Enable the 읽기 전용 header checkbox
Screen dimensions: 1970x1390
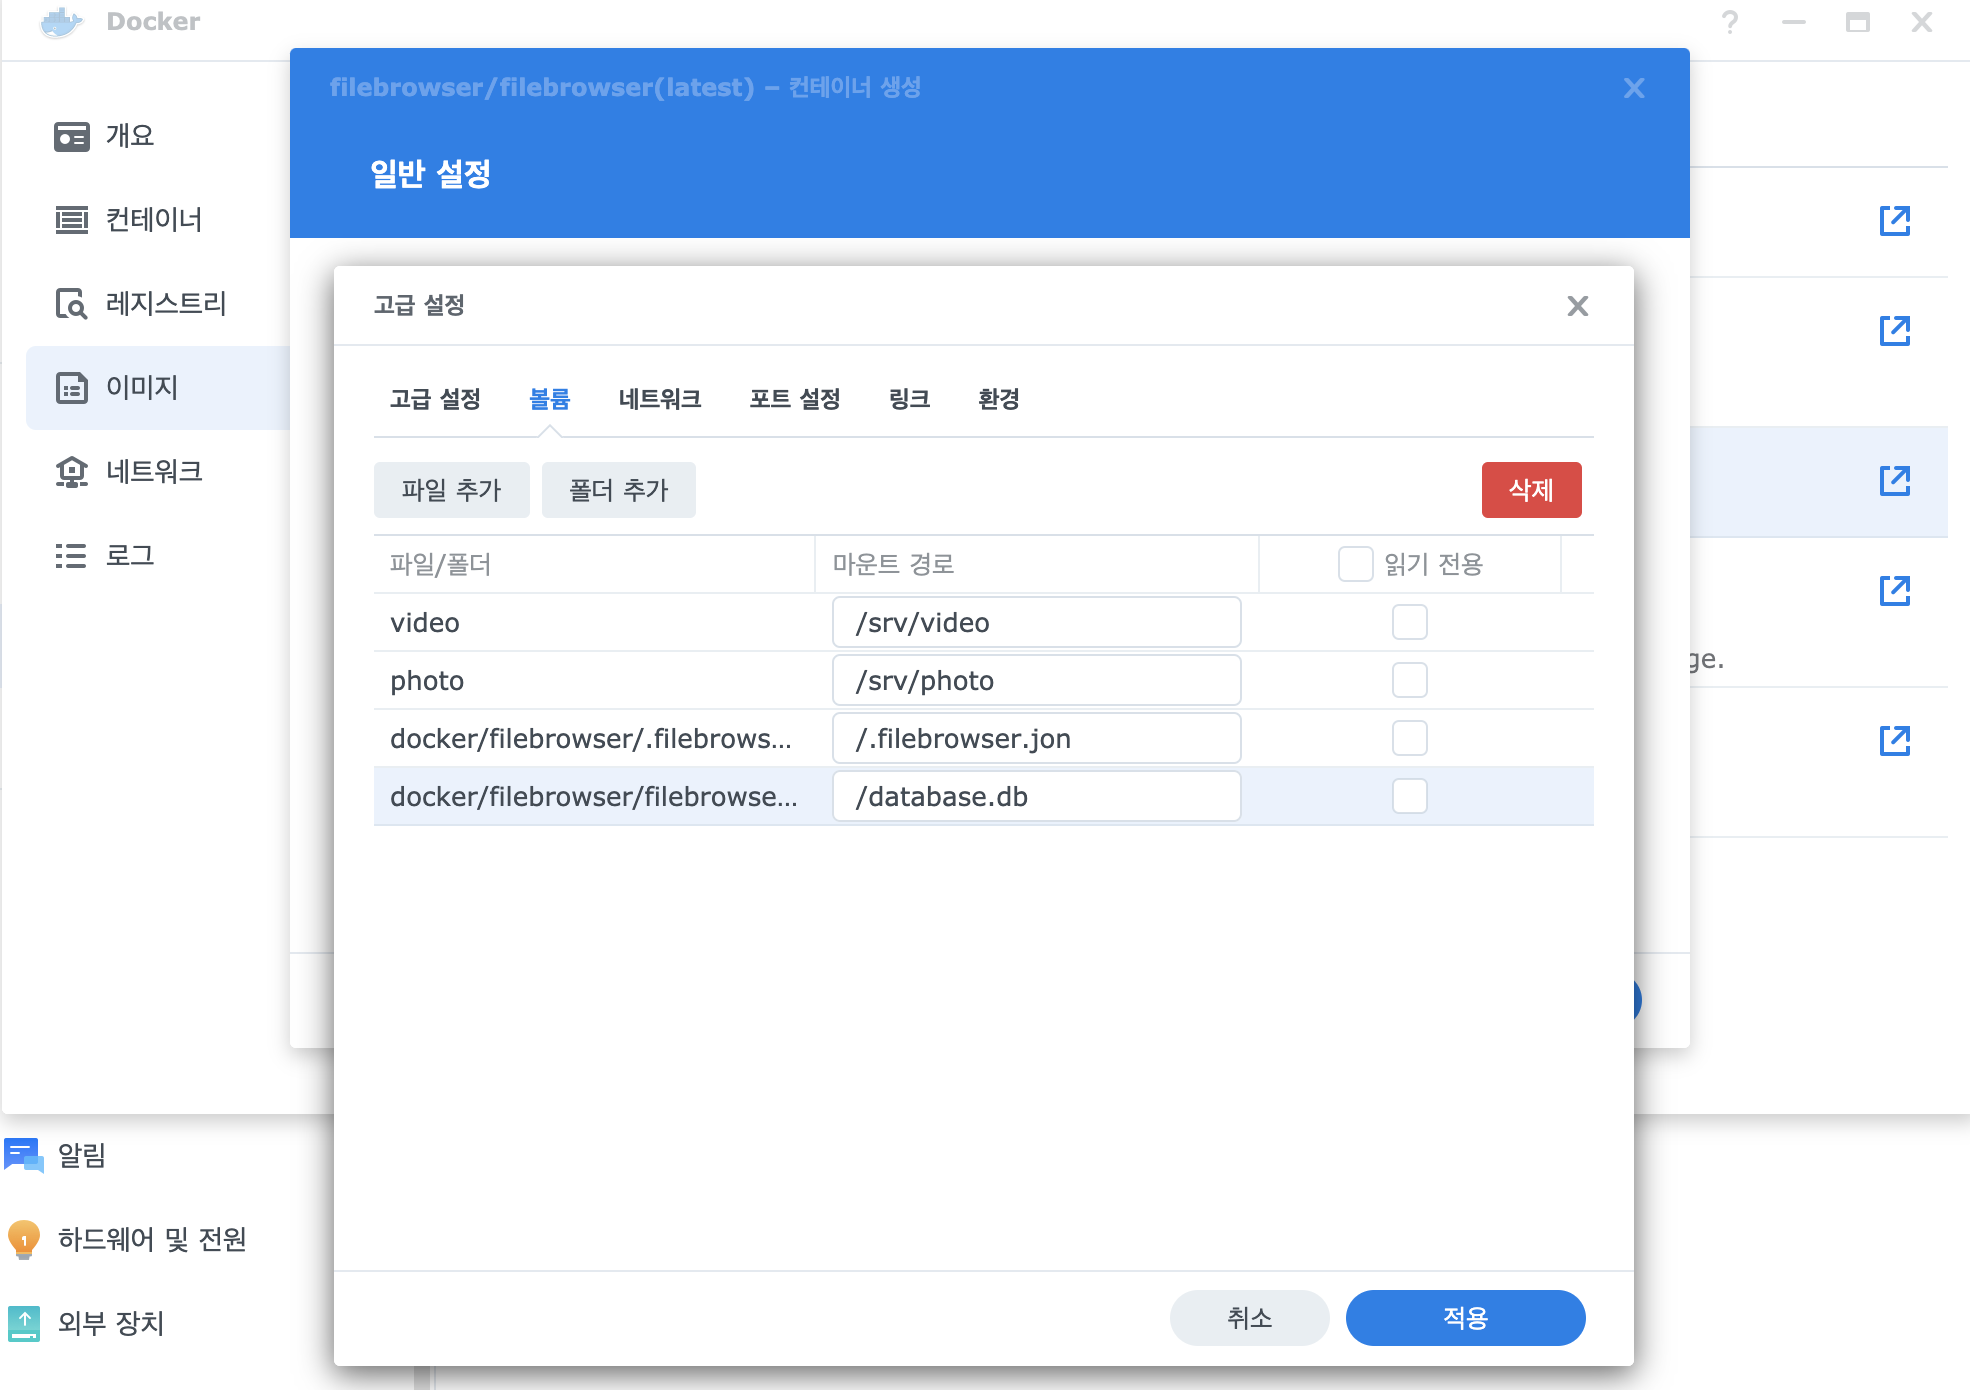(1355, 564)
